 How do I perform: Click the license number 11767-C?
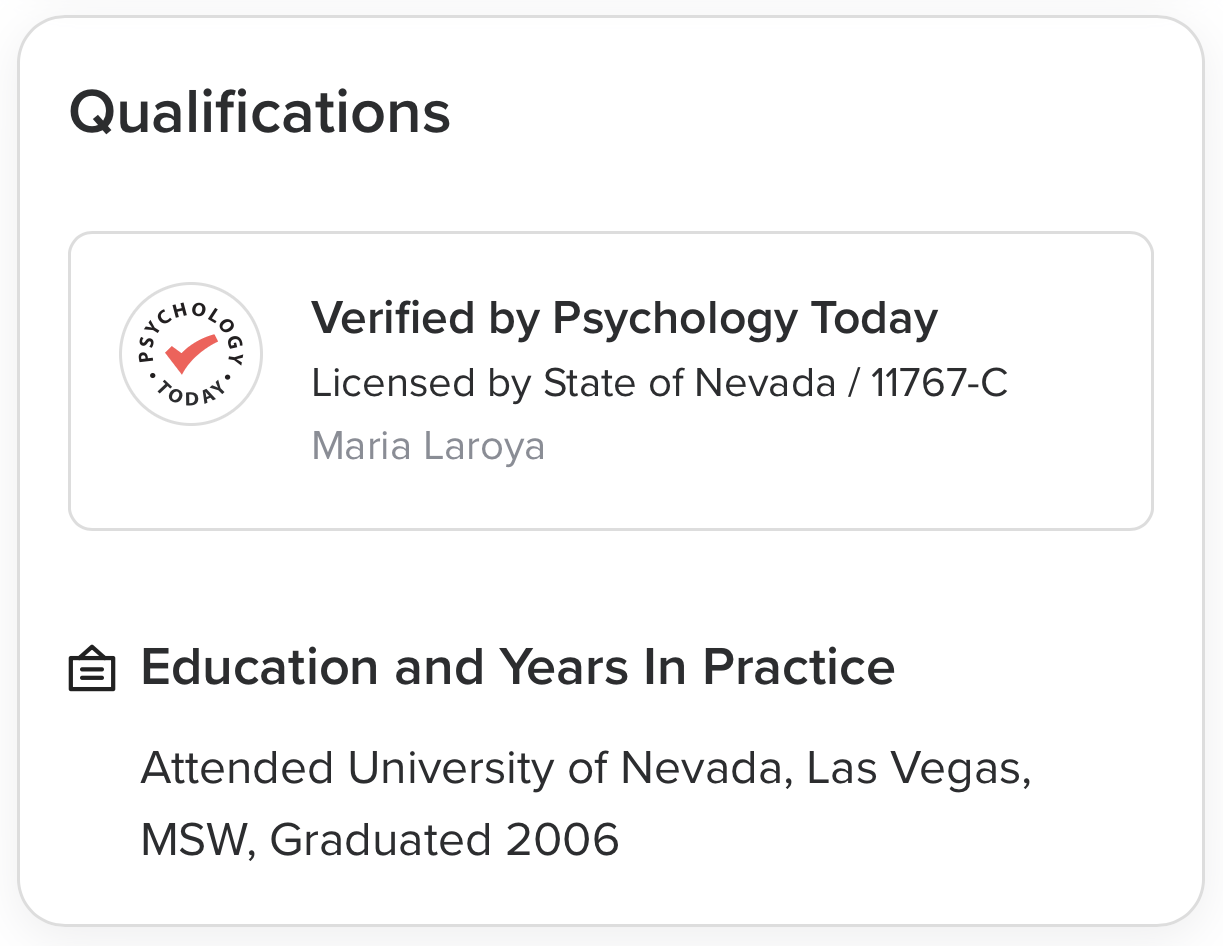tap(938, 383)
